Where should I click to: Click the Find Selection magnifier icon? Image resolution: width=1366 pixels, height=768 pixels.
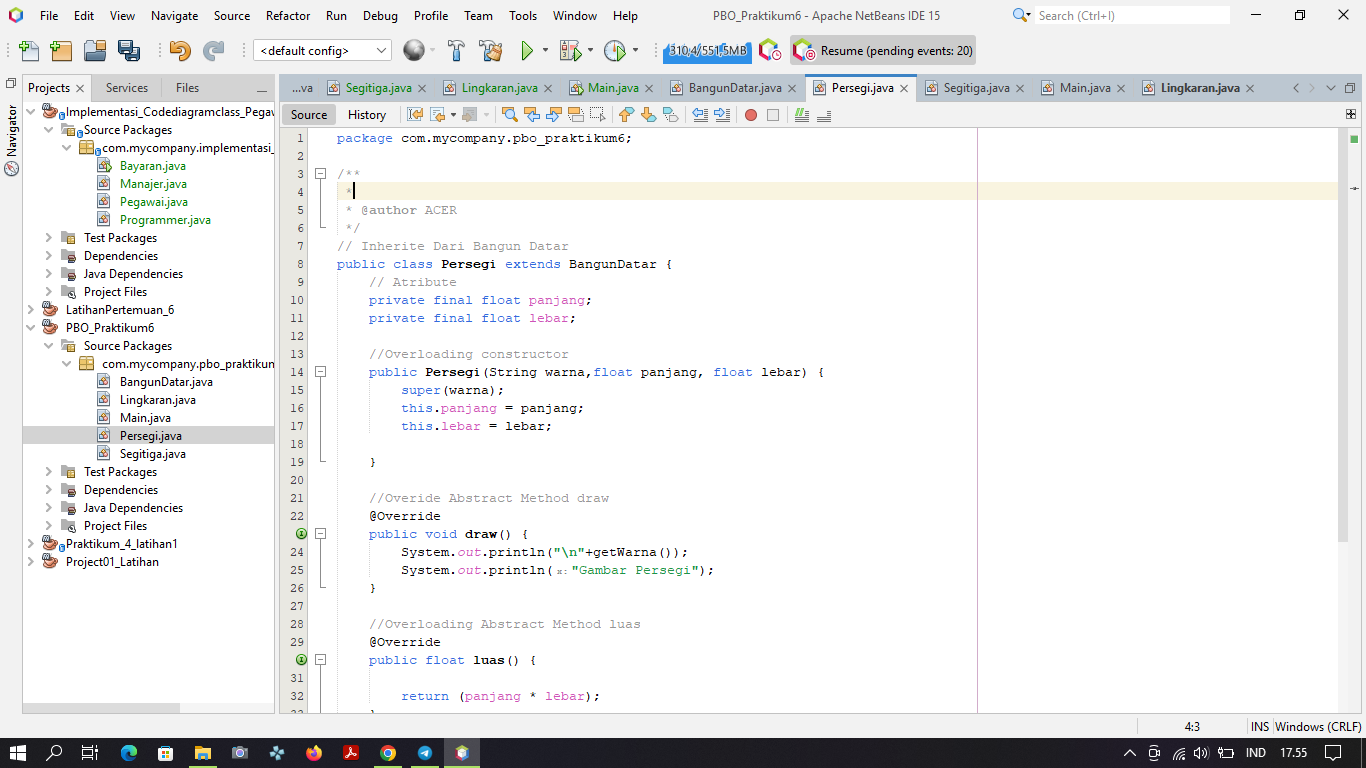[510, 115]
